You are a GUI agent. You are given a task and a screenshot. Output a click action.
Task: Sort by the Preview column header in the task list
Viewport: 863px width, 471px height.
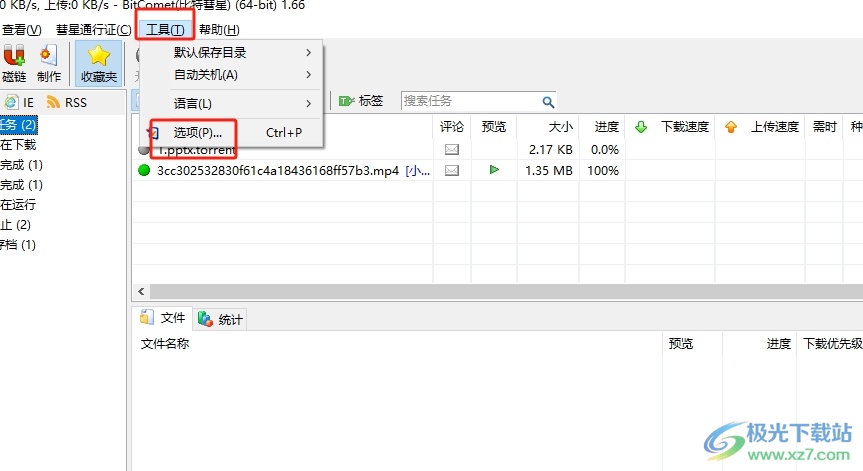[x=494, y=127]
